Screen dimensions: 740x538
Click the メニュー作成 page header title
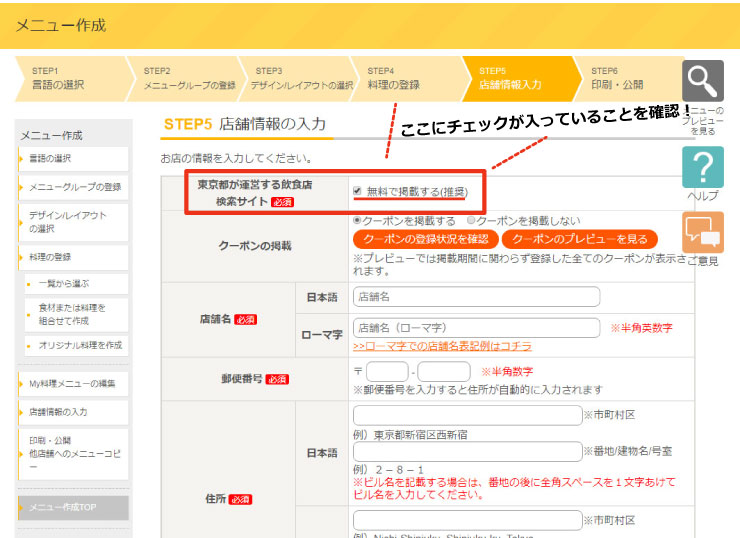(61, 25)
